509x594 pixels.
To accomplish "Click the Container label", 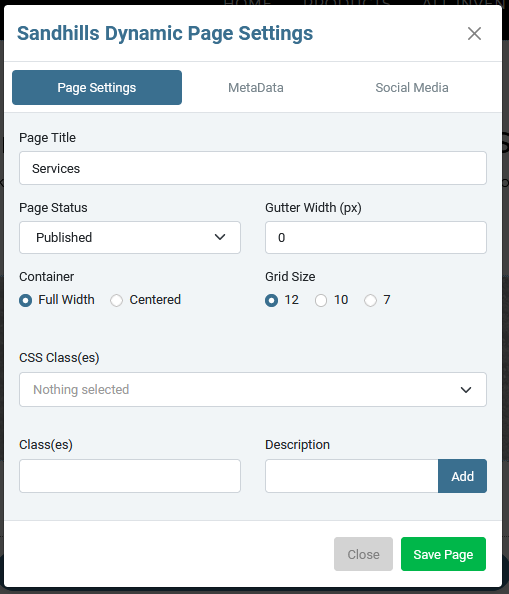I will 47,277.
